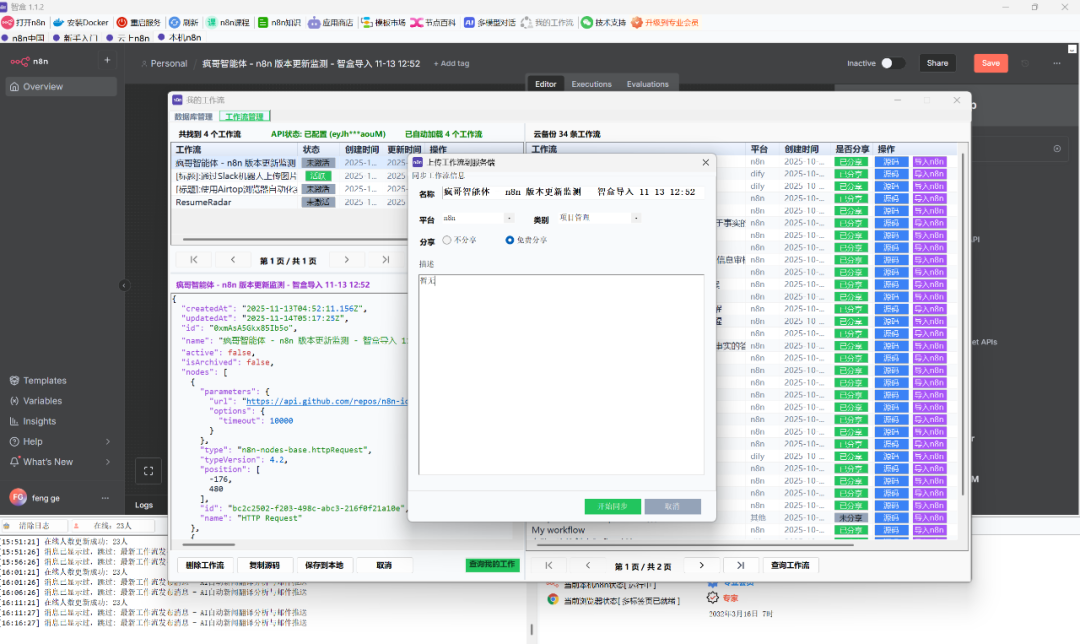Switch to the 数据库管理 tab

click(x=194, y=116)
